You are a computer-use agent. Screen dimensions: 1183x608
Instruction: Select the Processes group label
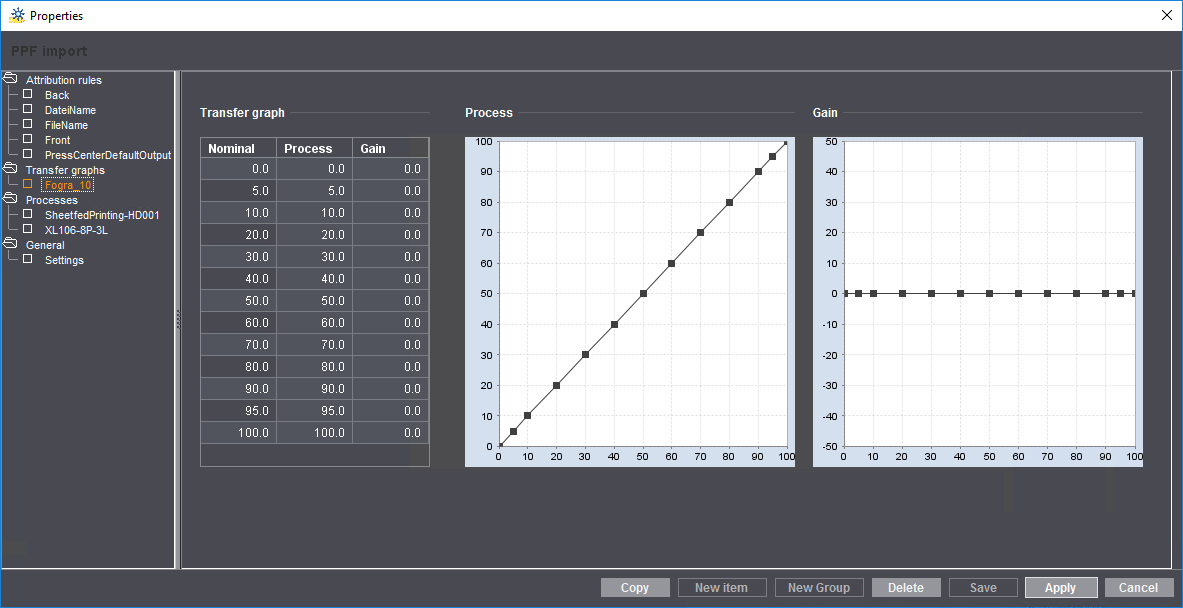(51, 200)
